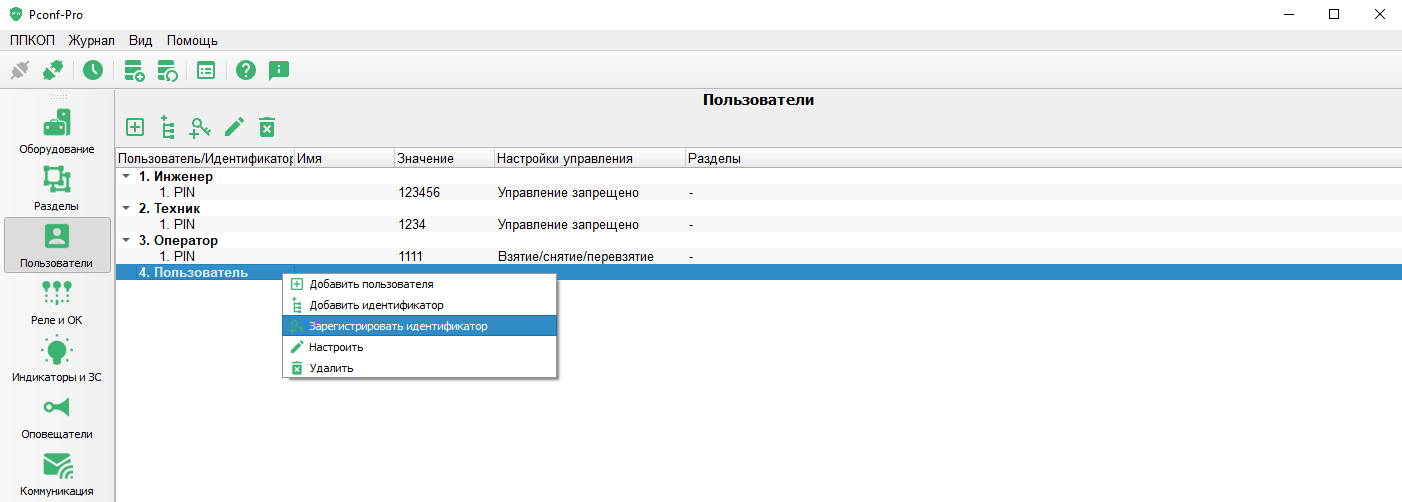The height and width of the screenshot is (502, 1402).
Task: Click the delete icon in the users toolbar
Action: [x=267, y=127]
